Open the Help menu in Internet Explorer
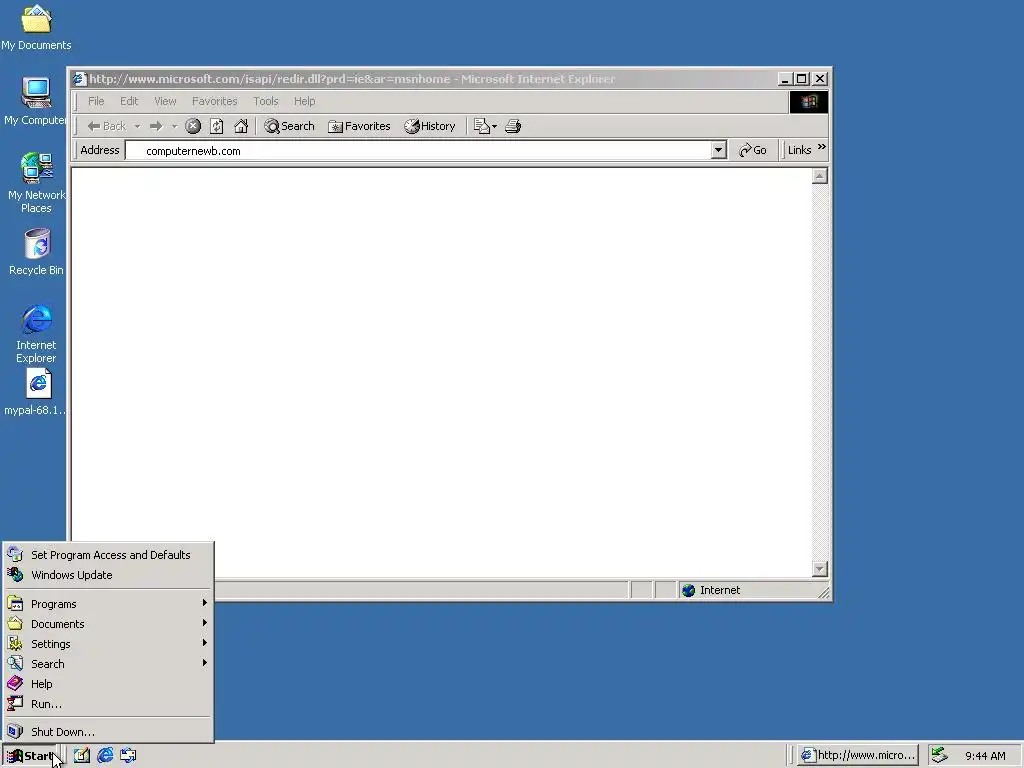Viewport: 1024px width, 768px height. point(304,101)
